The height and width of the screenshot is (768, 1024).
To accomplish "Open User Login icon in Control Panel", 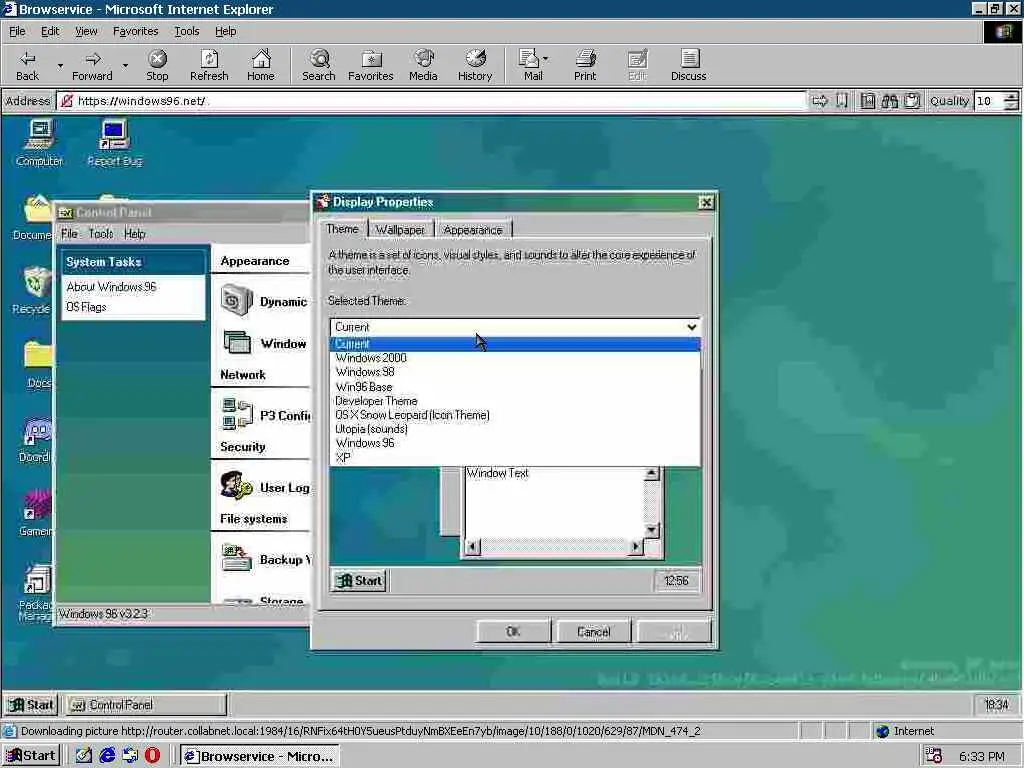I will 236,487.
